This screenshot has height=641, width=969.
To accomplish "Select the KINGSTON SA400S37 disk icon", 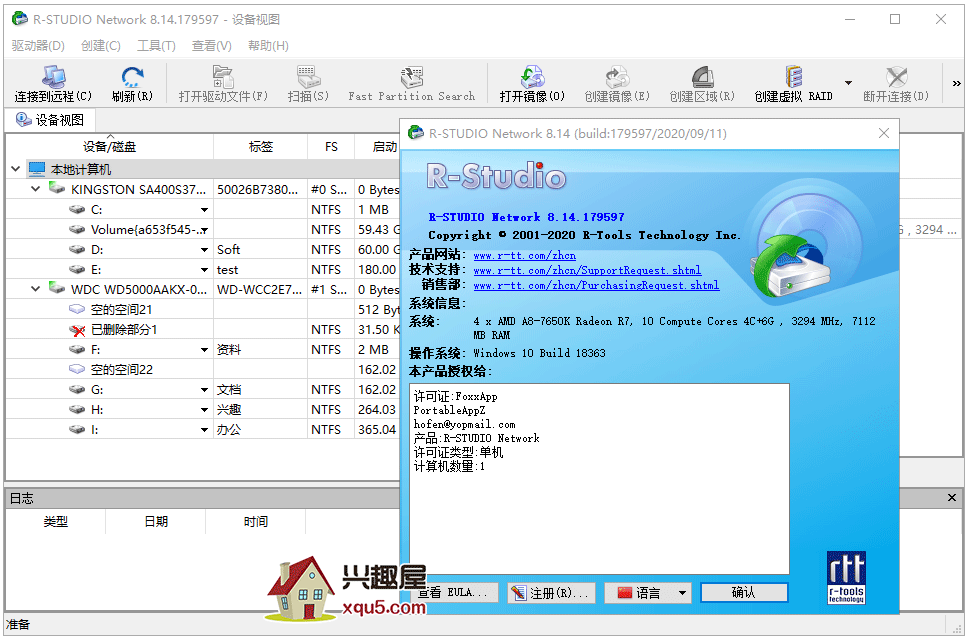I will click(57, 188).
